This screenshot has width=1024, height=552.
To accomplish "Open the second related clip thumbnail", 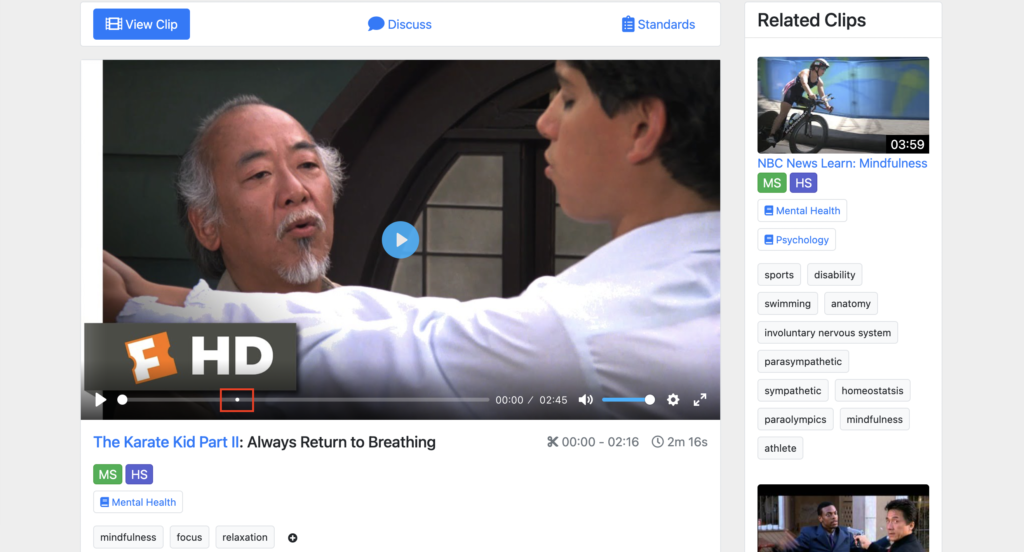I will [843, 518].
